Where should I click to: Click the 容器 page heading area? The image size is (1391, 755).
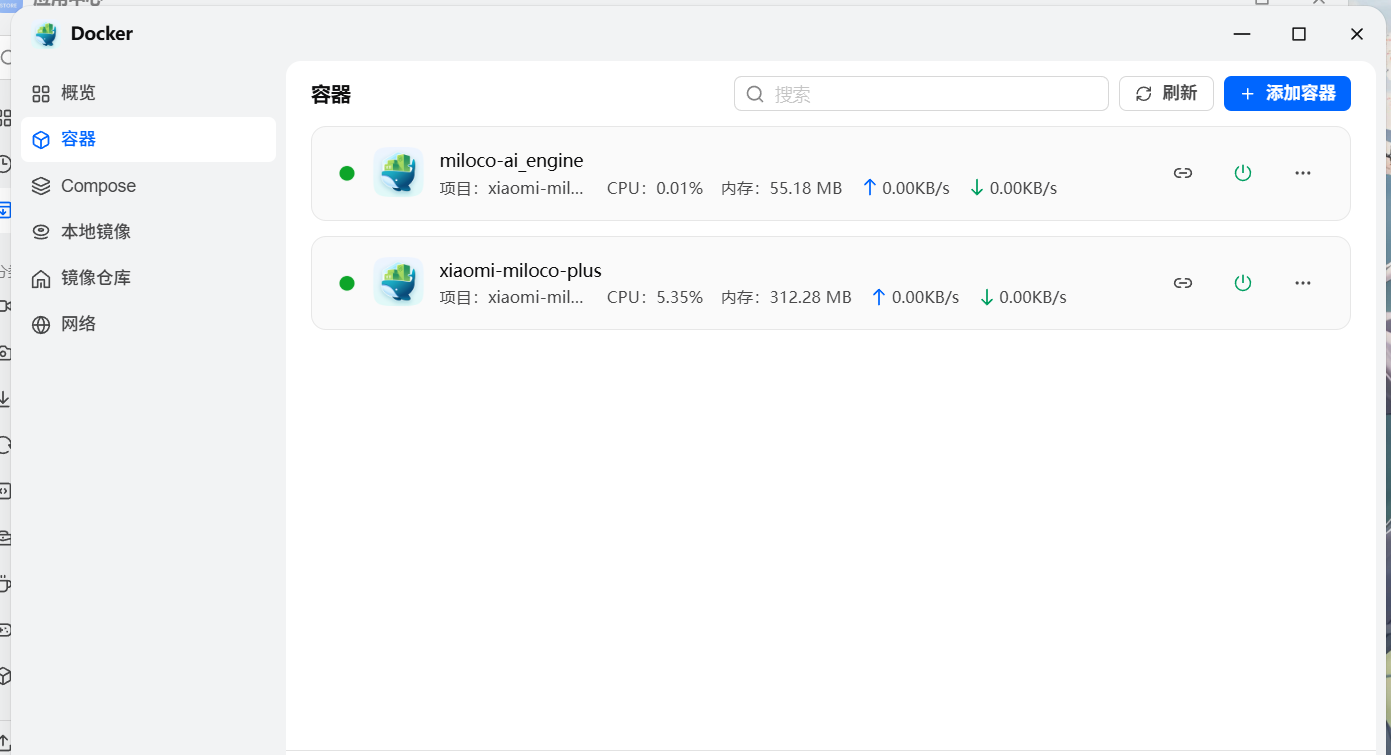tap(330, 94)
